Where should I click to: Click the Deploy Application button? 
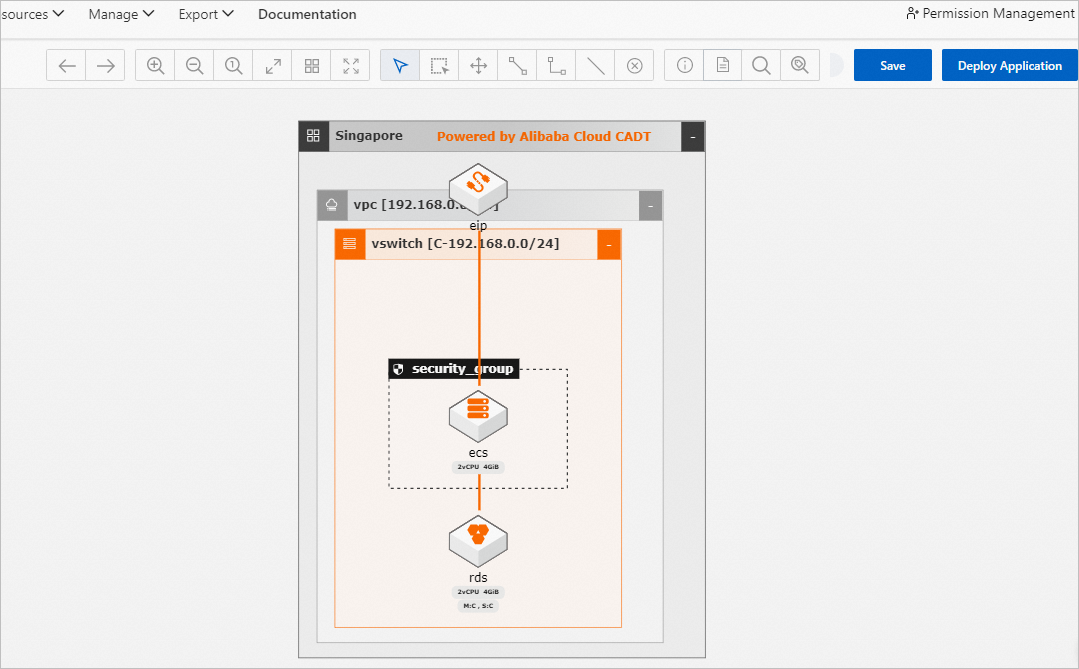1009,65
